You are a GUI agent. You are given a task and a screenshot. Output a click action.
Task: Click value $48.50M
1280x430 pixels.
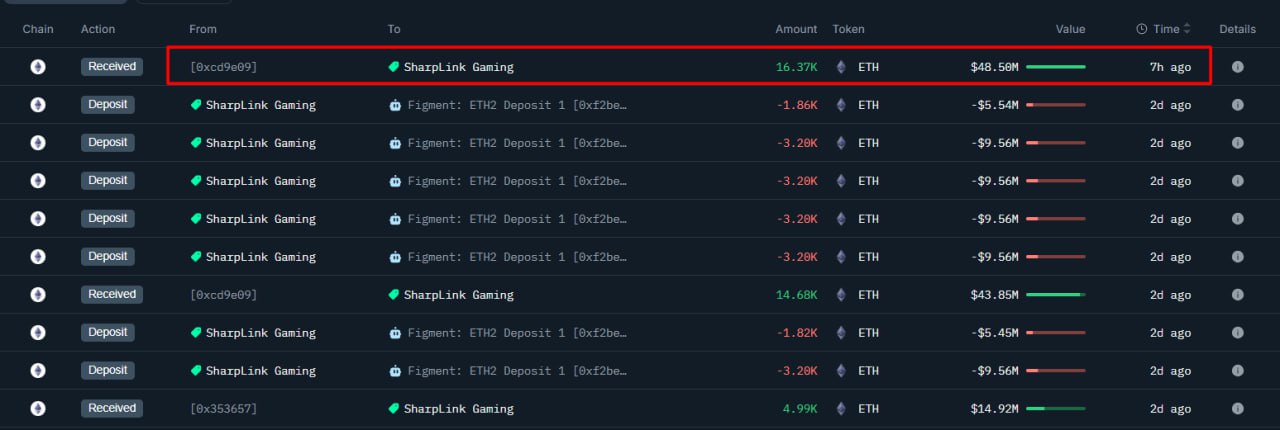pyautogui.click(x=994, y=67)
